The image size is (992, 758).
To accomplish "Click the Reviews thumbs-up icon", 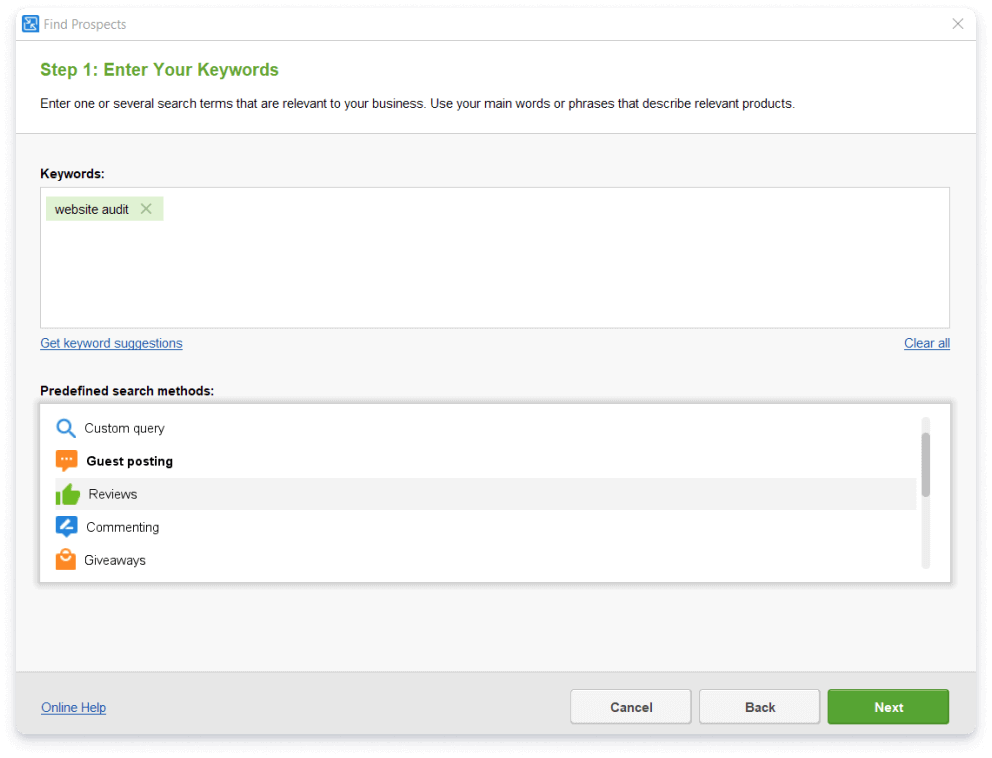I will [67, 494].
